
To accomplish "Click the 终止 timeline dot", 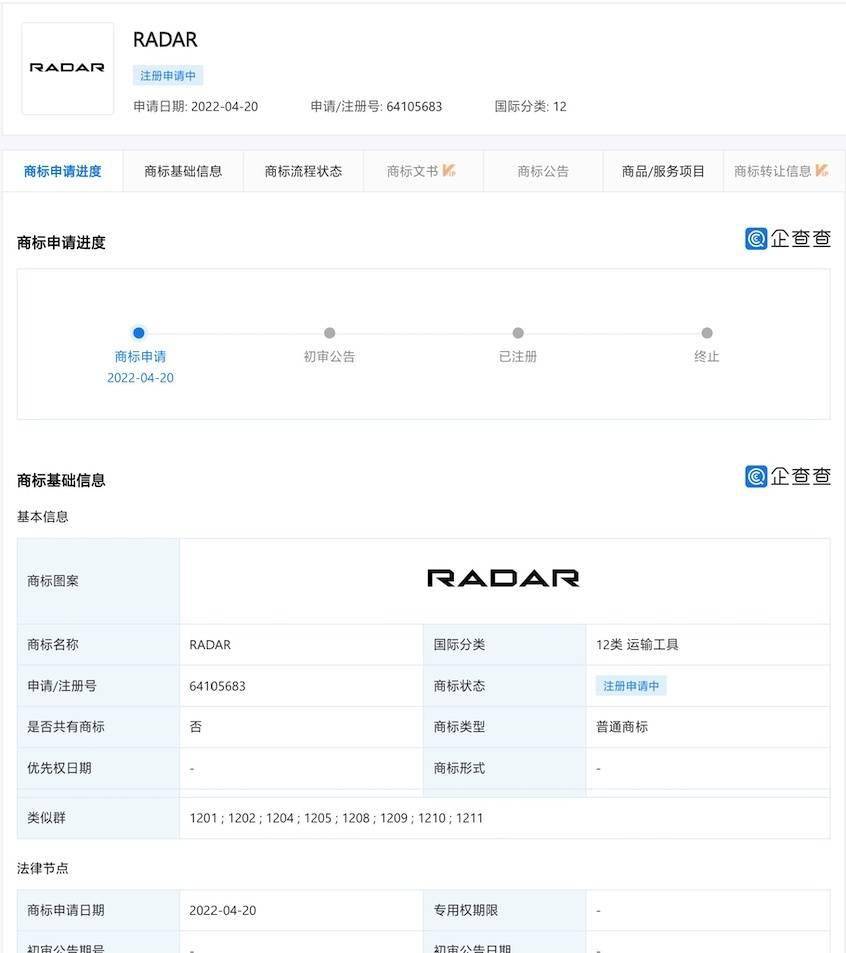I will [x=707, y=332].
